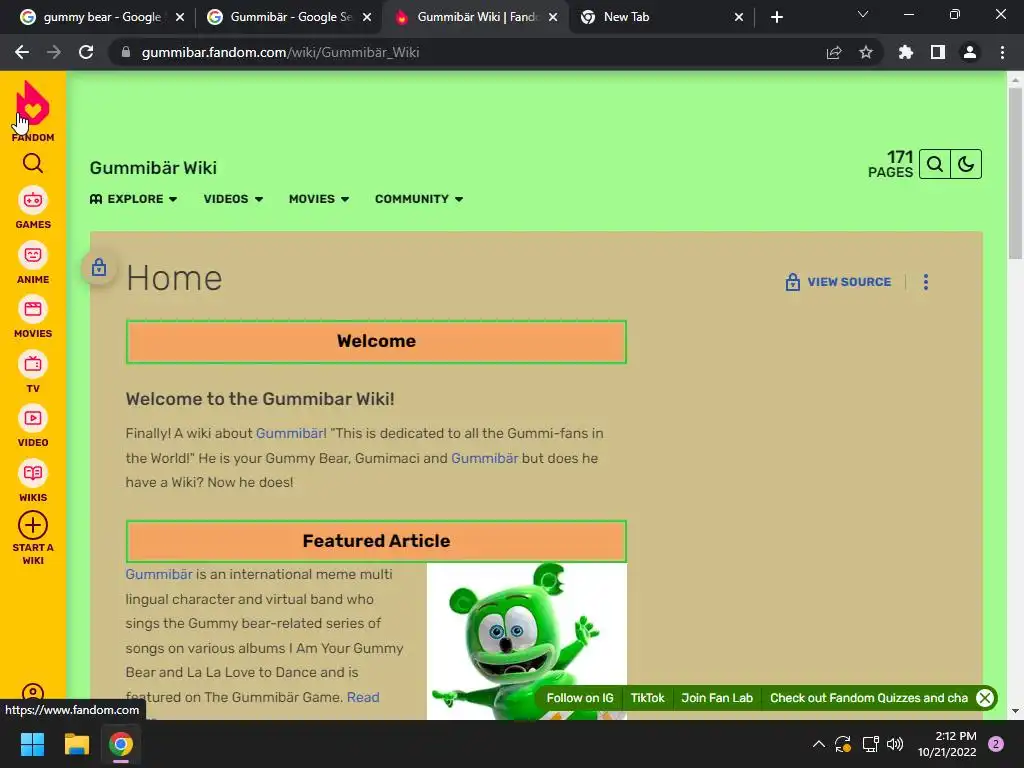Open the Video section in sidebar

pos(33,426)
